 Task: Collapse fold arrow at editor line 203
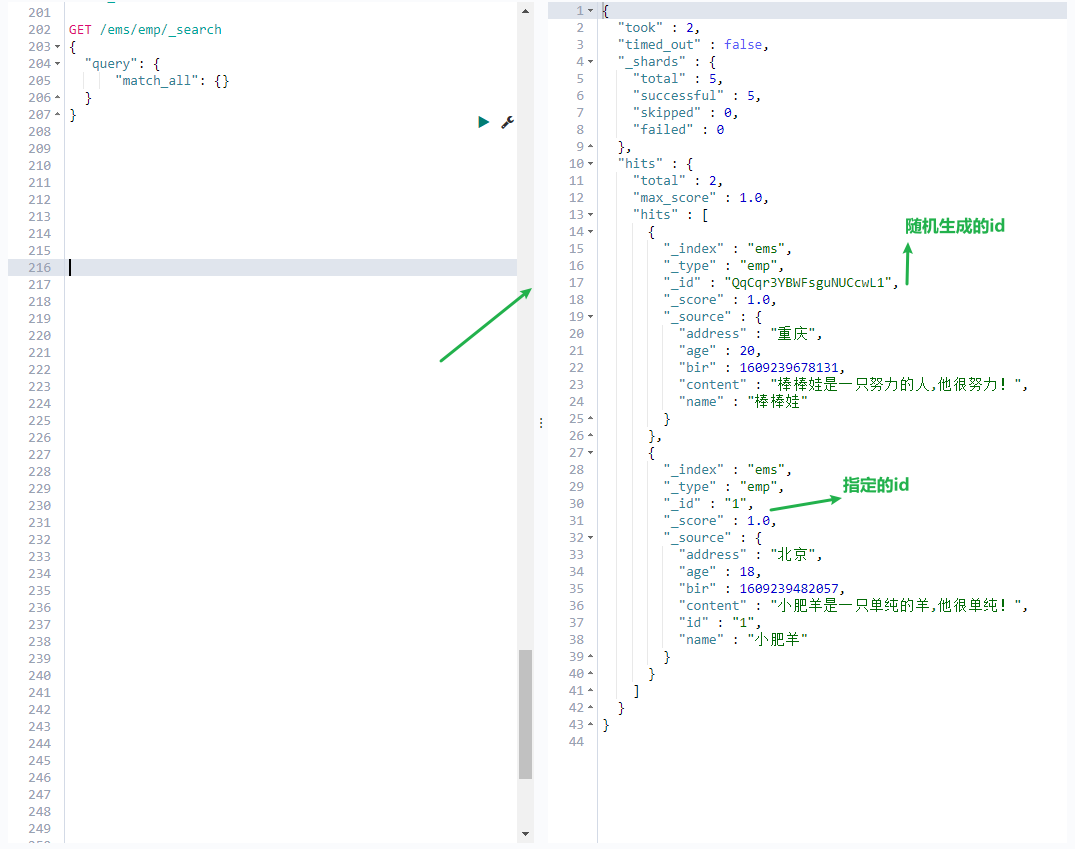(x=58, y=47)
